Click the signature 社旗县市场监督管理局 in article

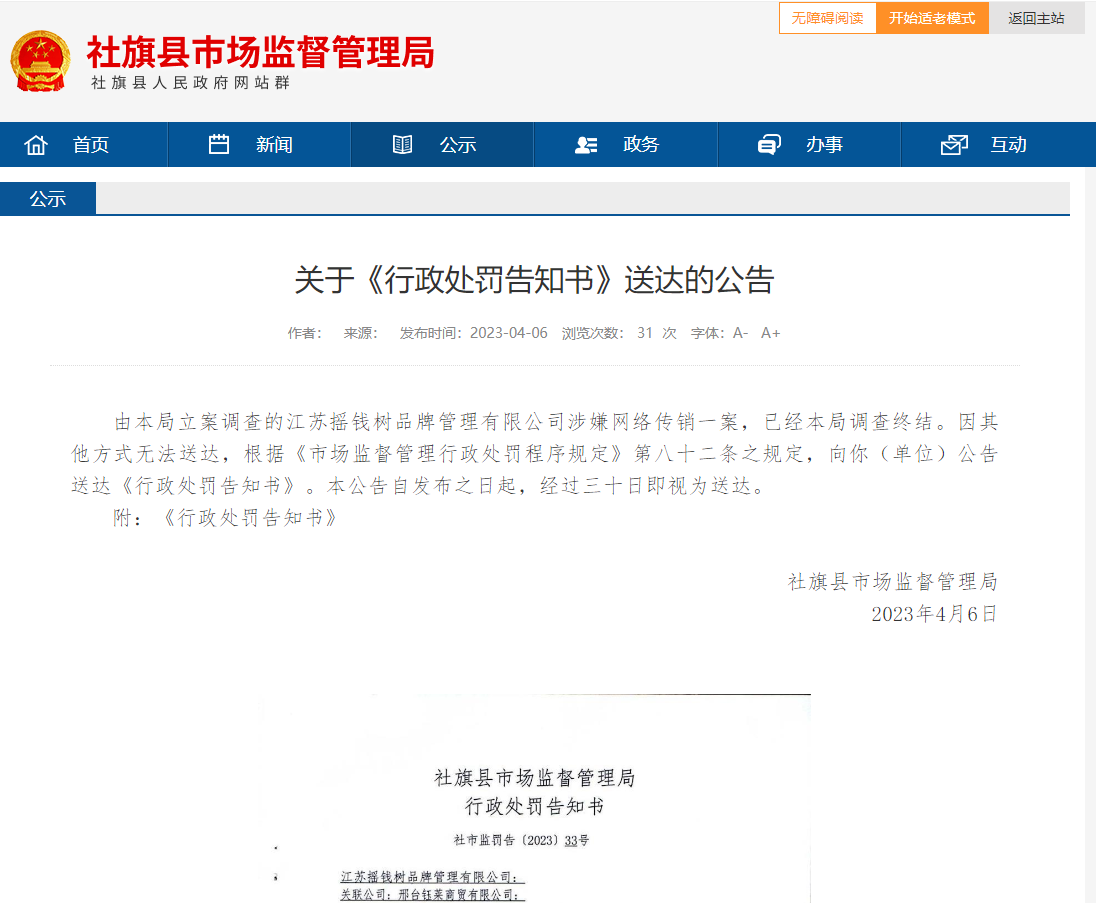click(893, 581)
